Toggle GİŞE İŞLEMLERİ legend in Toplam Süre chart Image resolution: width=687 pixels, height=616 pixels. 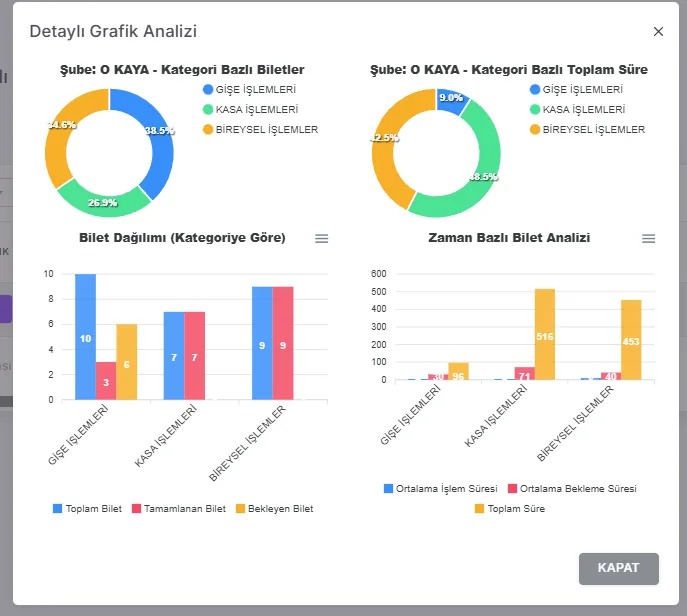577,89
